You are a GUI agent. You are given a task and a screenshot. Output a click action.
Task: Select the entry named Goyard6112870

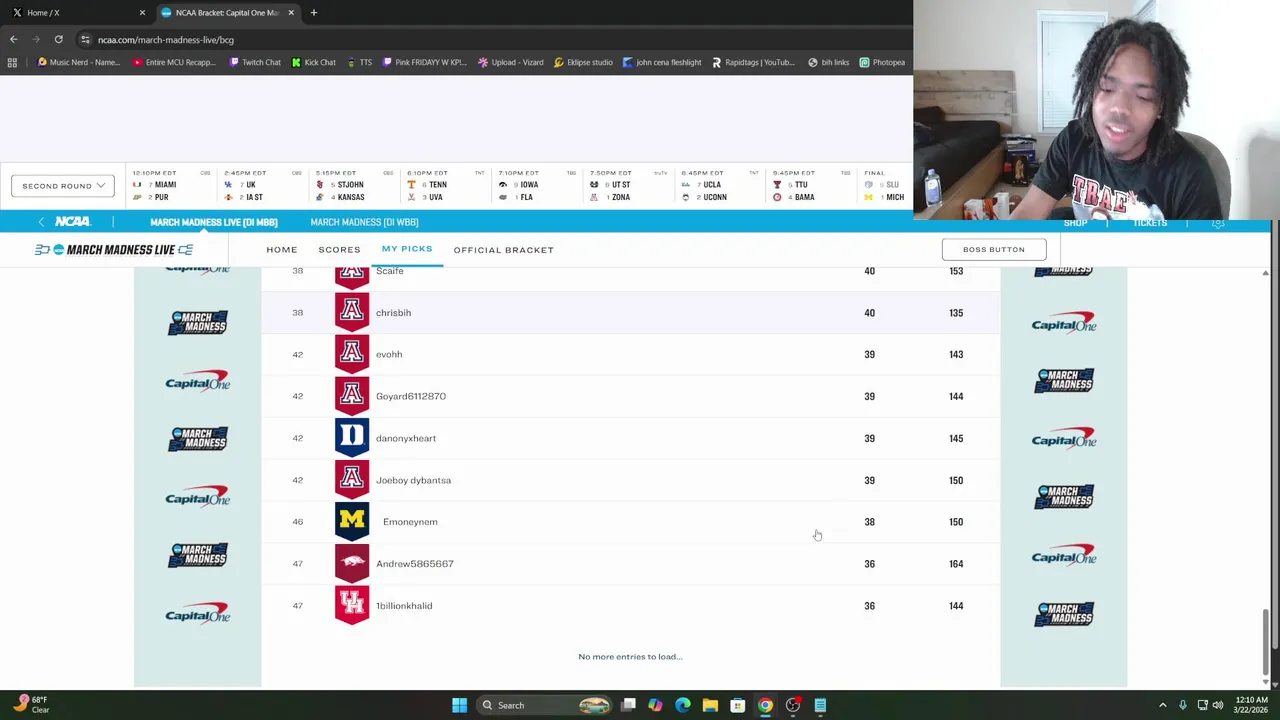[x=411, y=396]
